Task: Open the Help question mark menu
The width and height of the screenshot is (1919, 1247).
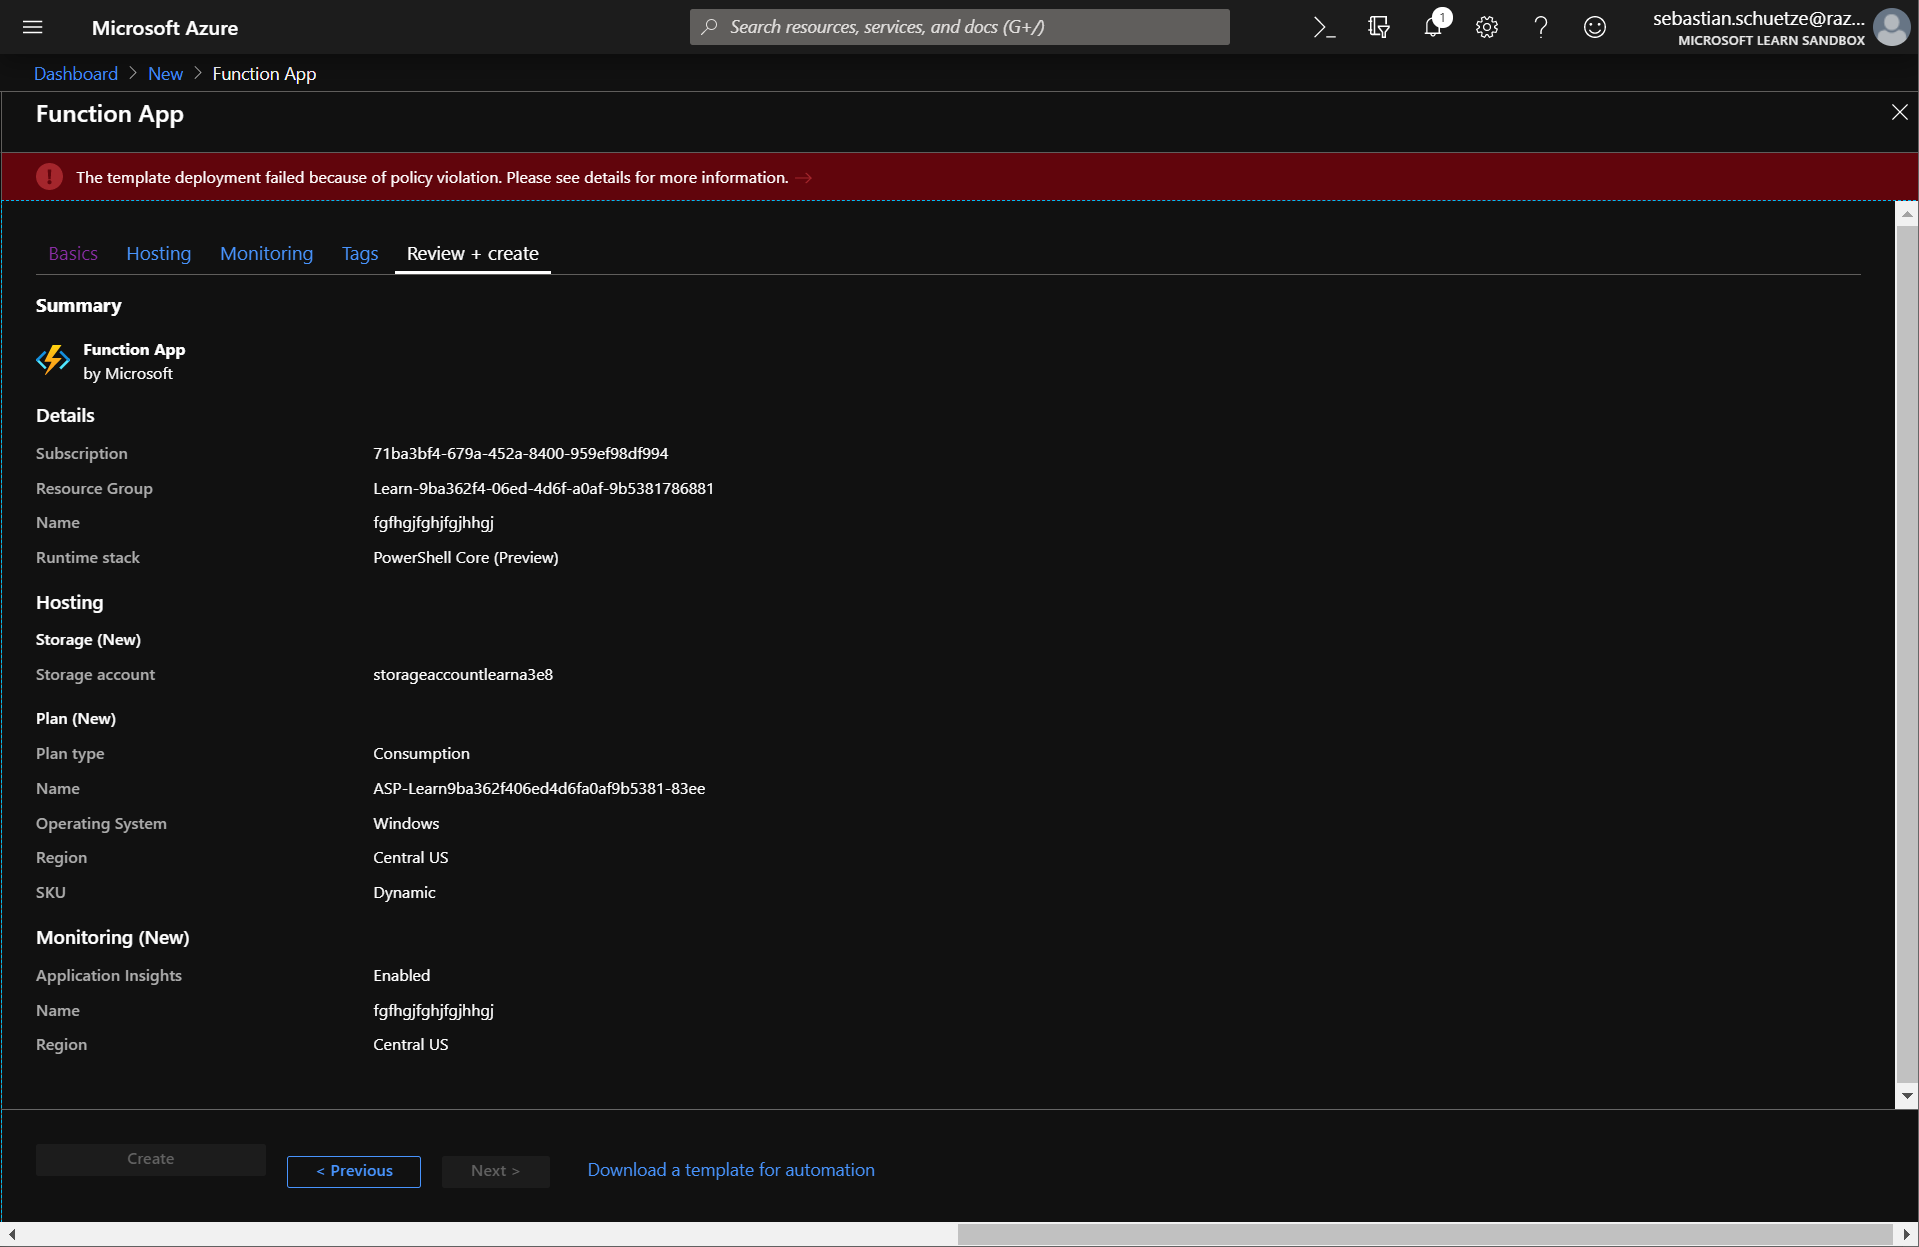Action: (1541, 27)
